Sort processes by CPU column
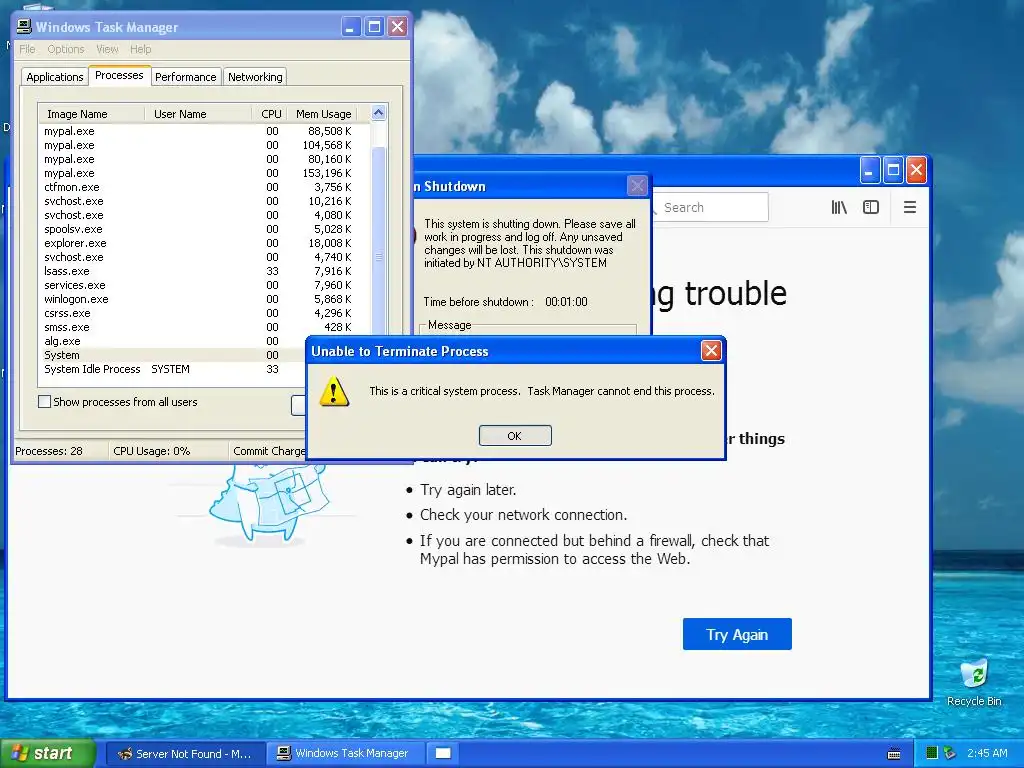 pyautogui.click(x=270, y=114)
